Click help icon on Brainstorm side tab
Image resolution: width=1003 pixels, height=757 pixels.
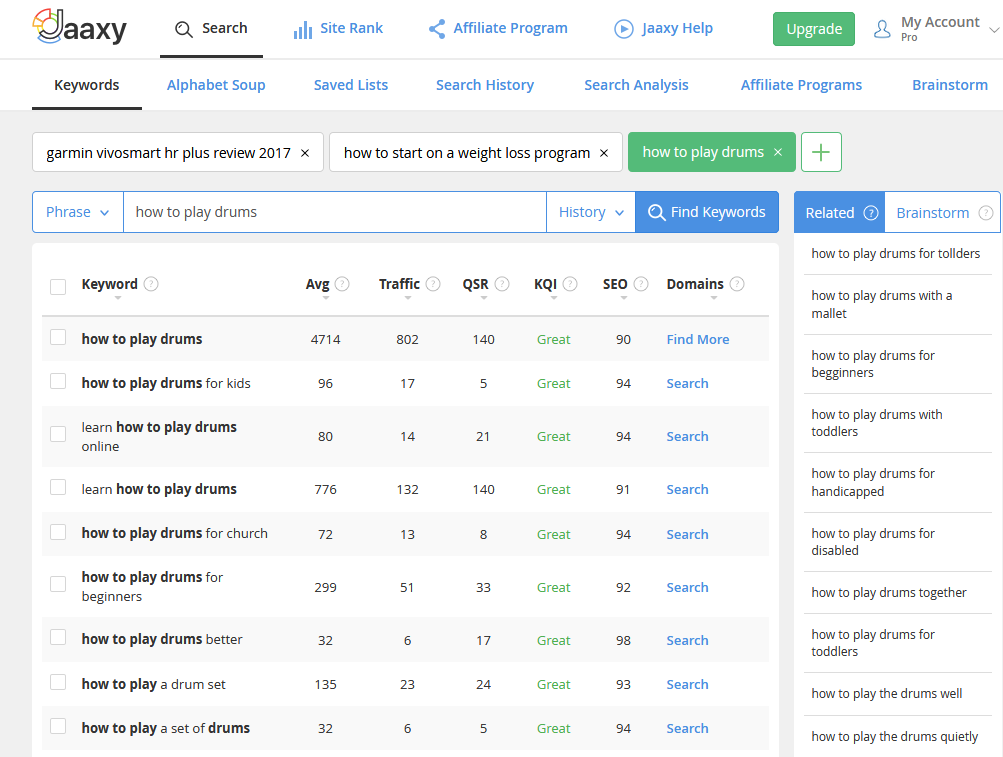[986, 213]
